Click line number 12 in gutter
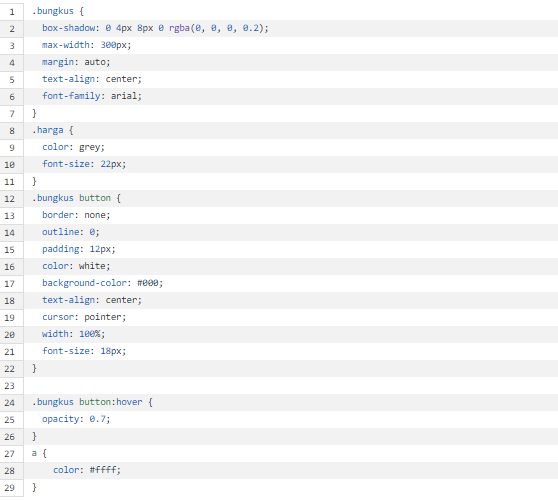Image resolution: width=558 pixels, height=501 pixels. pyautogui.click(x=10, y=199)
